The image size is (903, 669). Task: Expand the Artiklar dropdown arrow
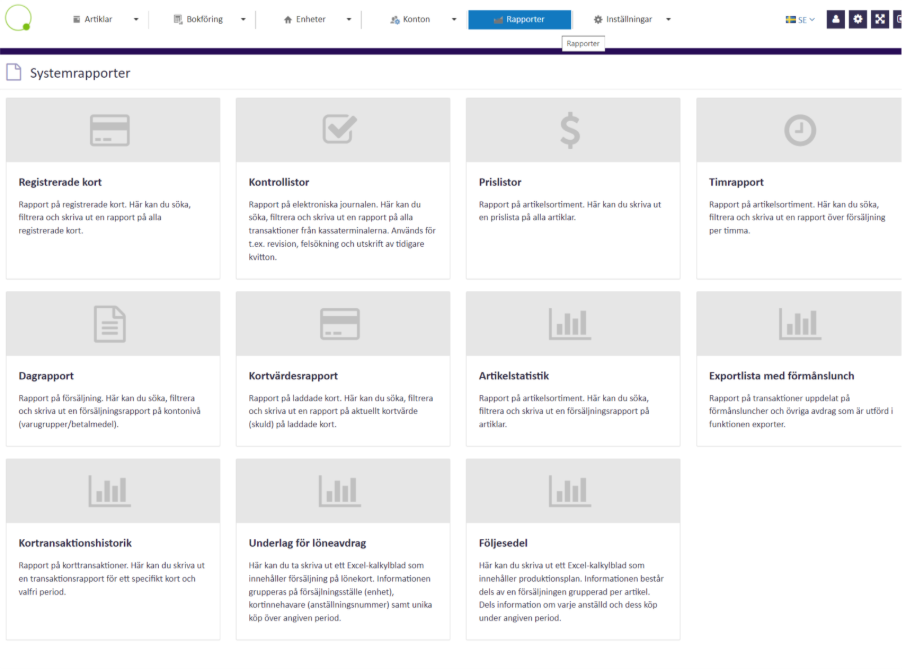pyautogui.click(x=136, y=20)
